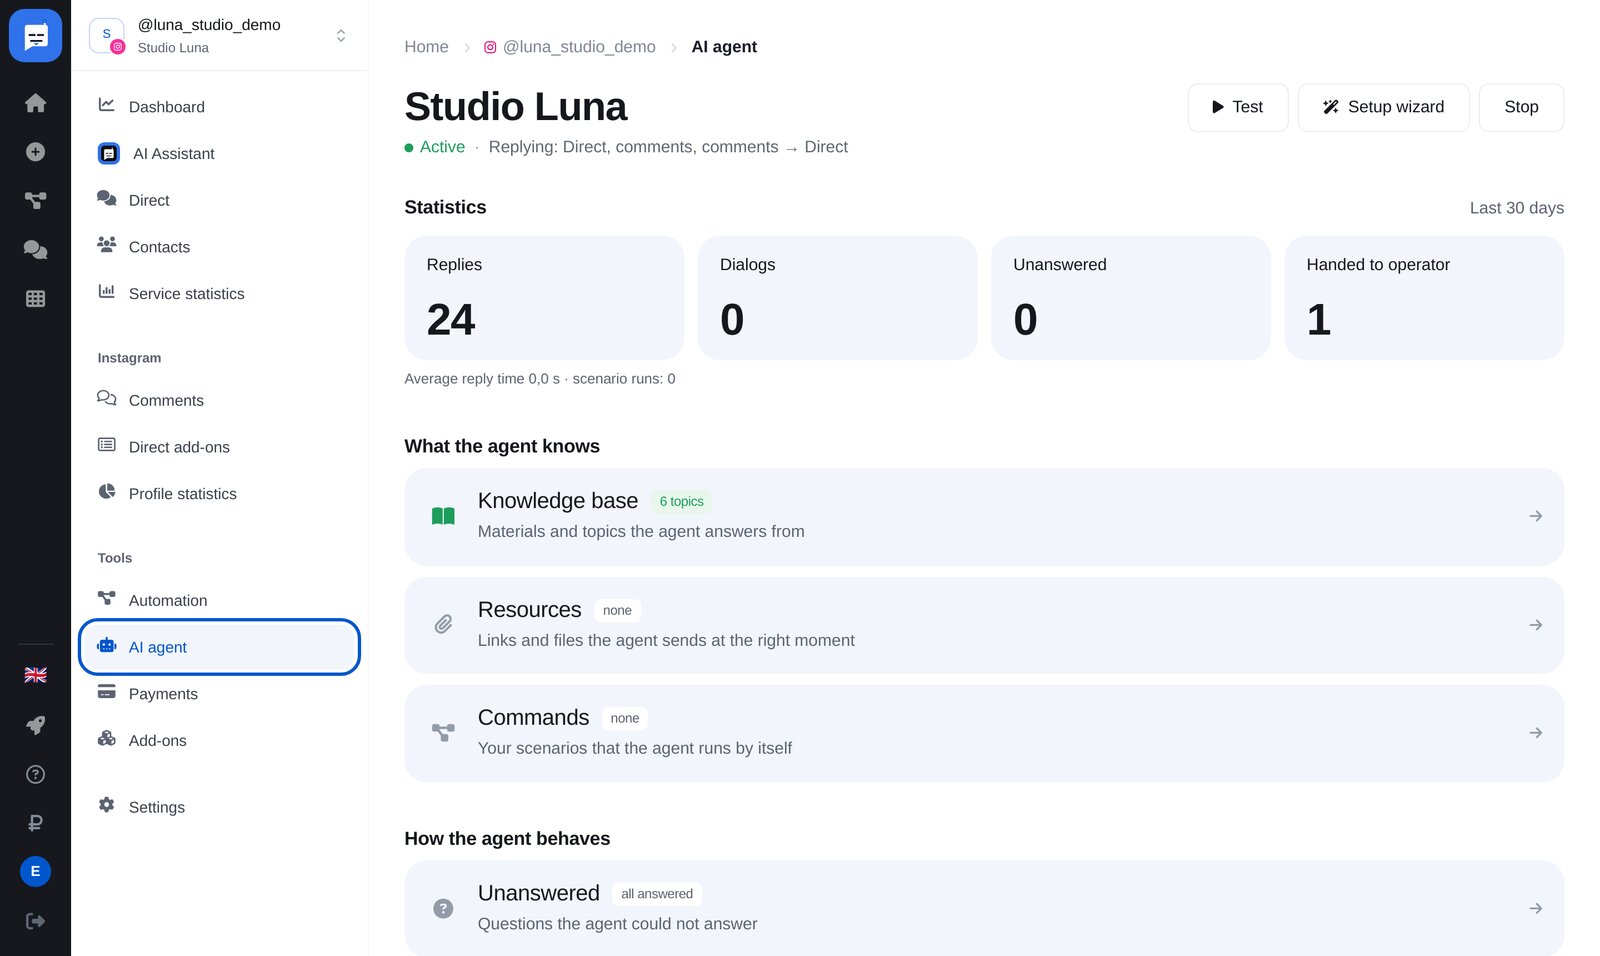Viewport: 1600px width, 956px height.
Task: Open Commands via its arrow
Action: pos(1536,733)
